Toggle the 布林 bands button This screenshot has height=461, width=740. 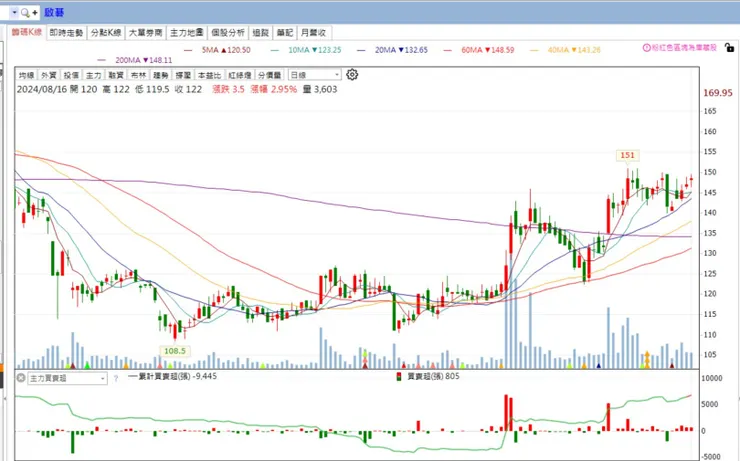(x=138, y=75)
